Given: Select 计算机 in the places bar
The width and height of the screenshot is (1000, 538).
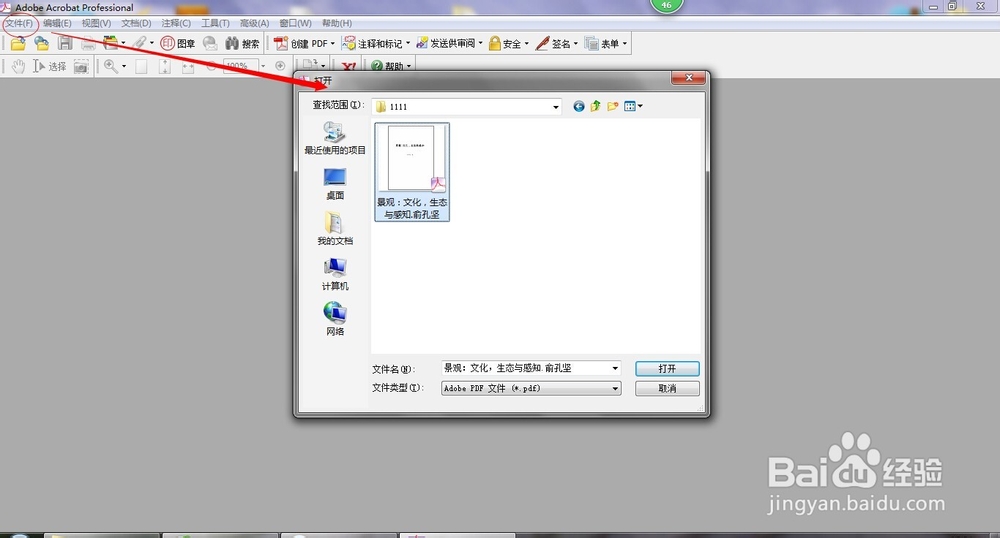Looking at the screenshot, I should coord(335,274).
